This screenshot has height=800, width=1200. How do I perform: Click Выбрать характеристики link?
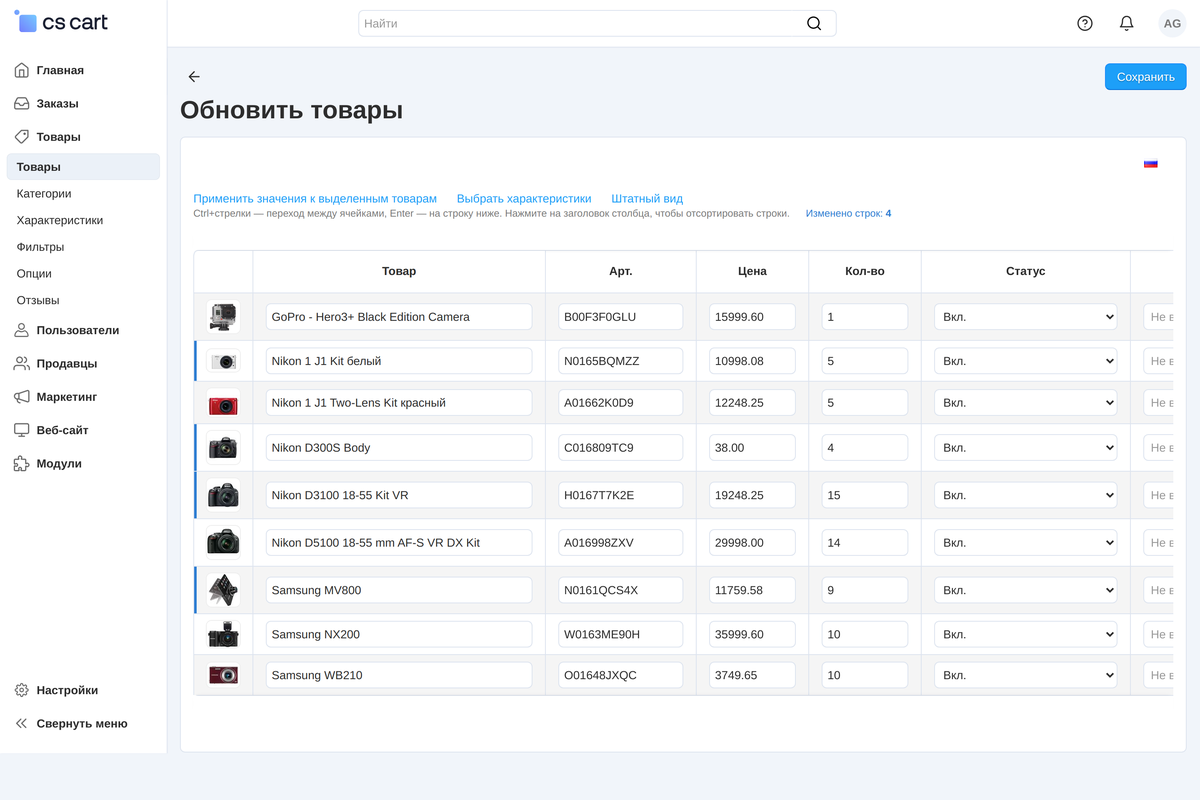pyautogui.click(x=524, y=199)
